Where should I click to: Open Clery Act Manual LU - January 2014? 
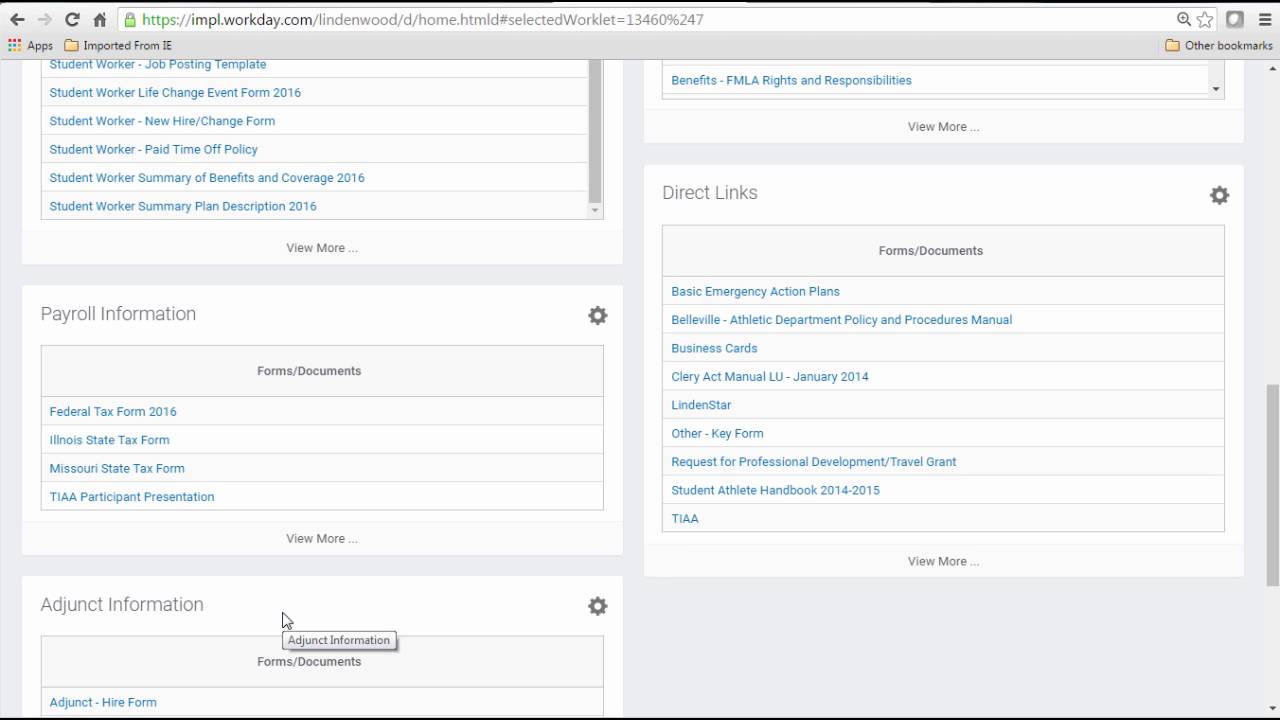click(x=770, y=377)
